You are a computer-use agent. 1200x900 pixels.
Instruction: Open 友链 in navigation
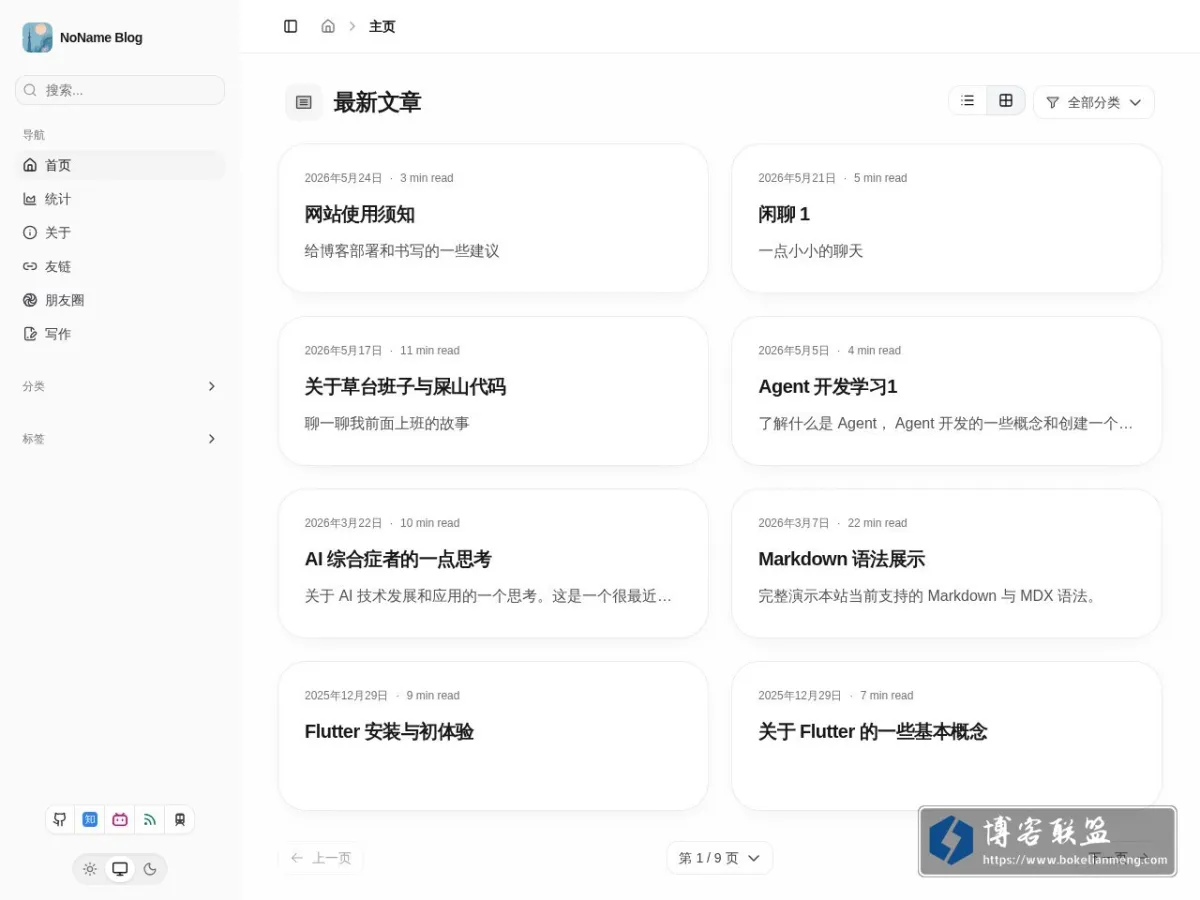[x=120, y=266]
